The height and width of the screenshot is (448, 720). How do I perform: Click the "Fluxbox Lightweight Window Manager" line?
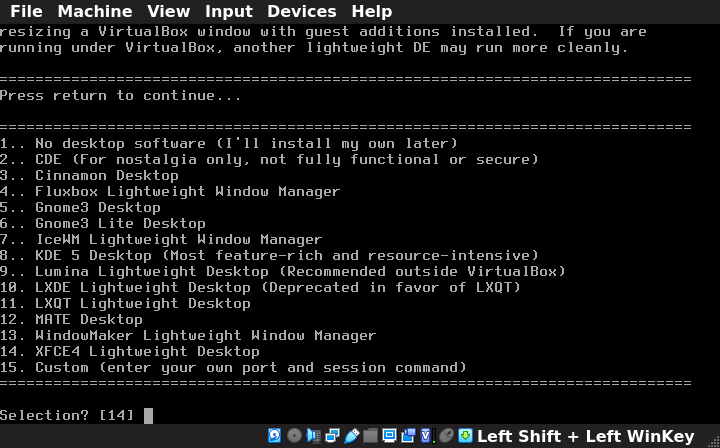click(170, 191)
